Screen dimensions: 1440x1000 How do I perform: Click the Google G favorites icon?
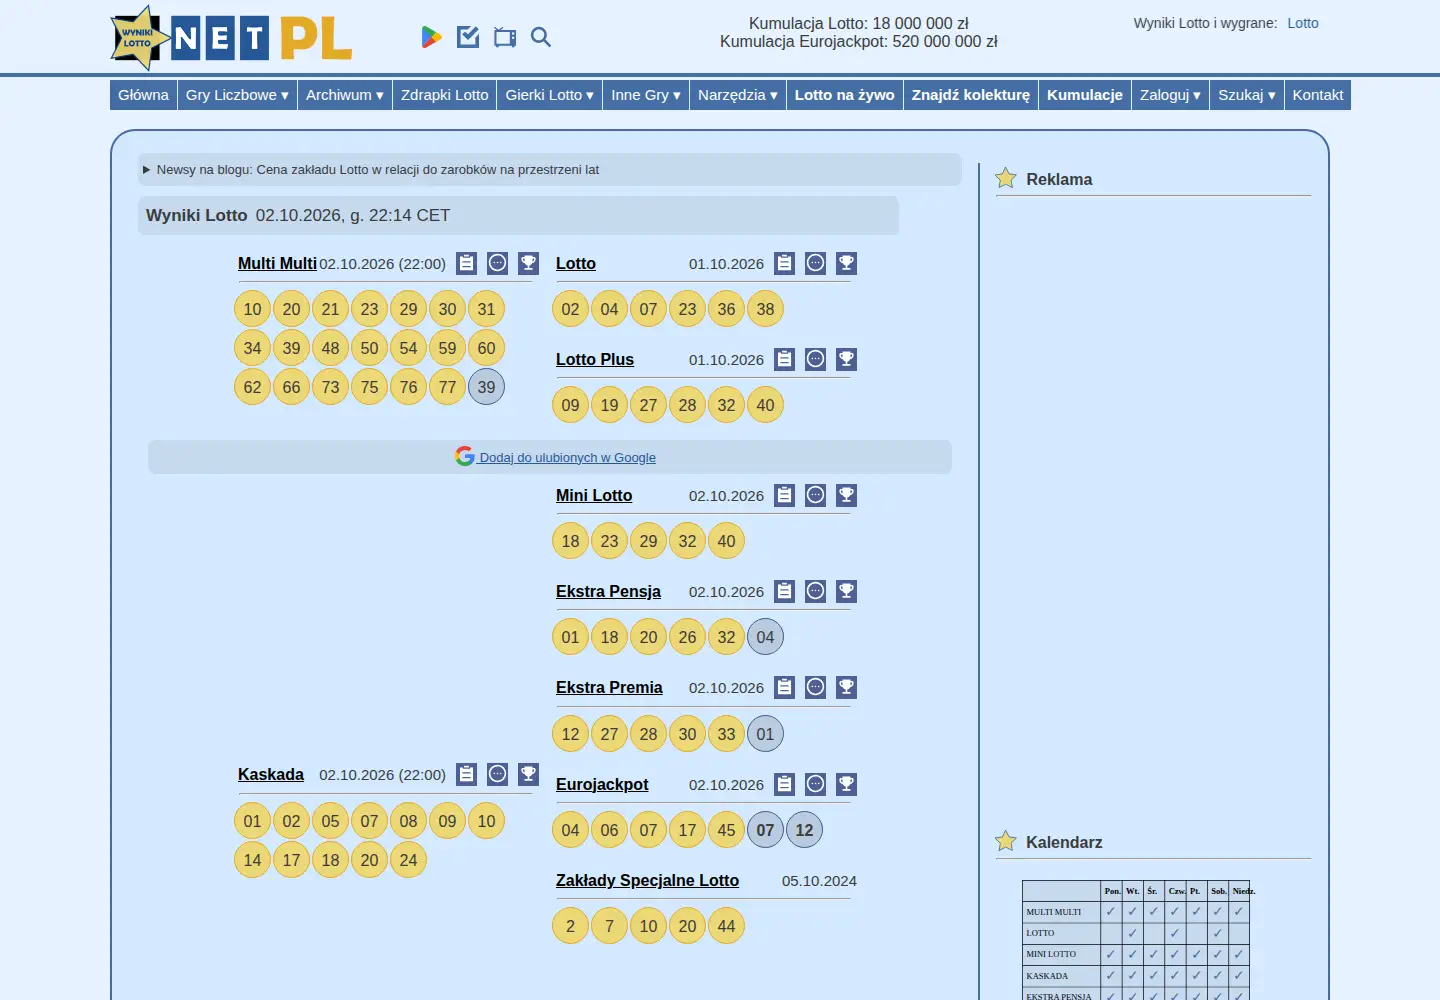click(x=464, y=456)
